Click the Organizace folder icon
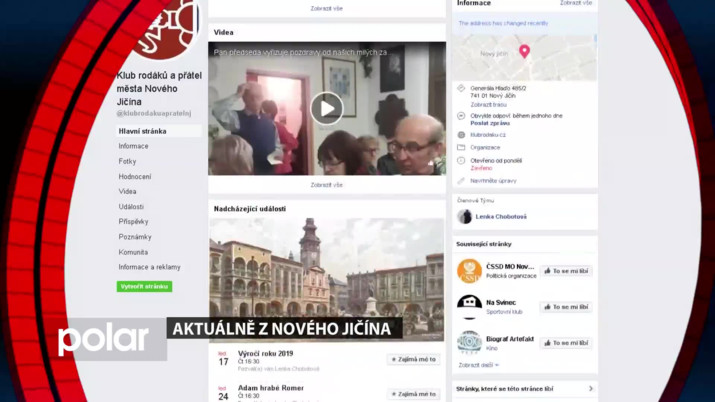Screen dimensions: 715x402 (461, 146)
